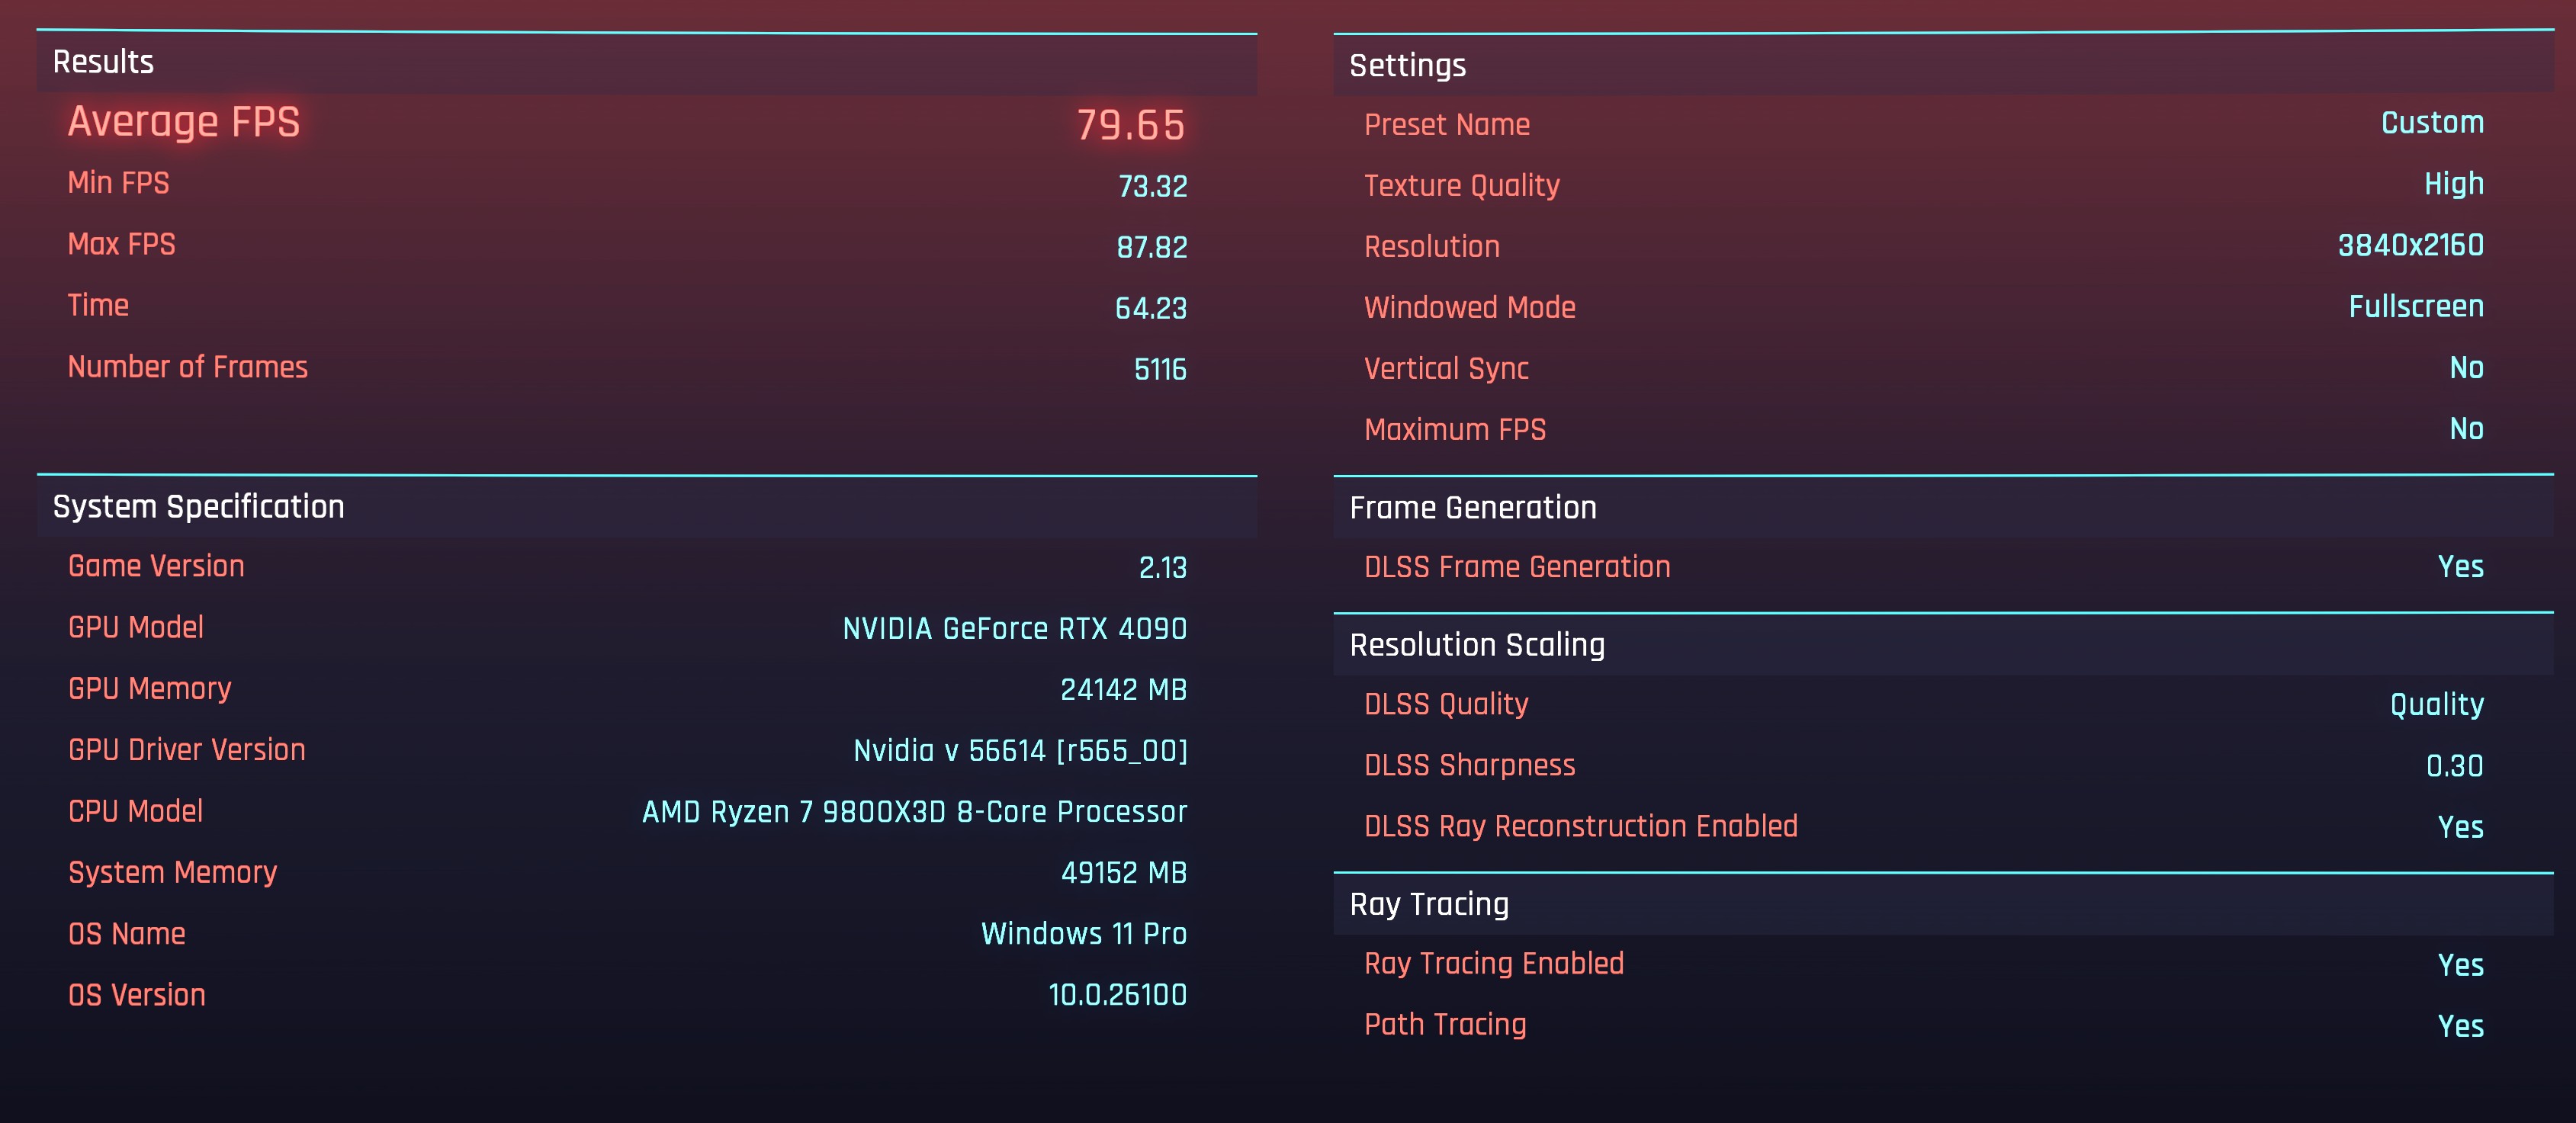
Task: Select the Resolution label
Action: pos(1432,247)
